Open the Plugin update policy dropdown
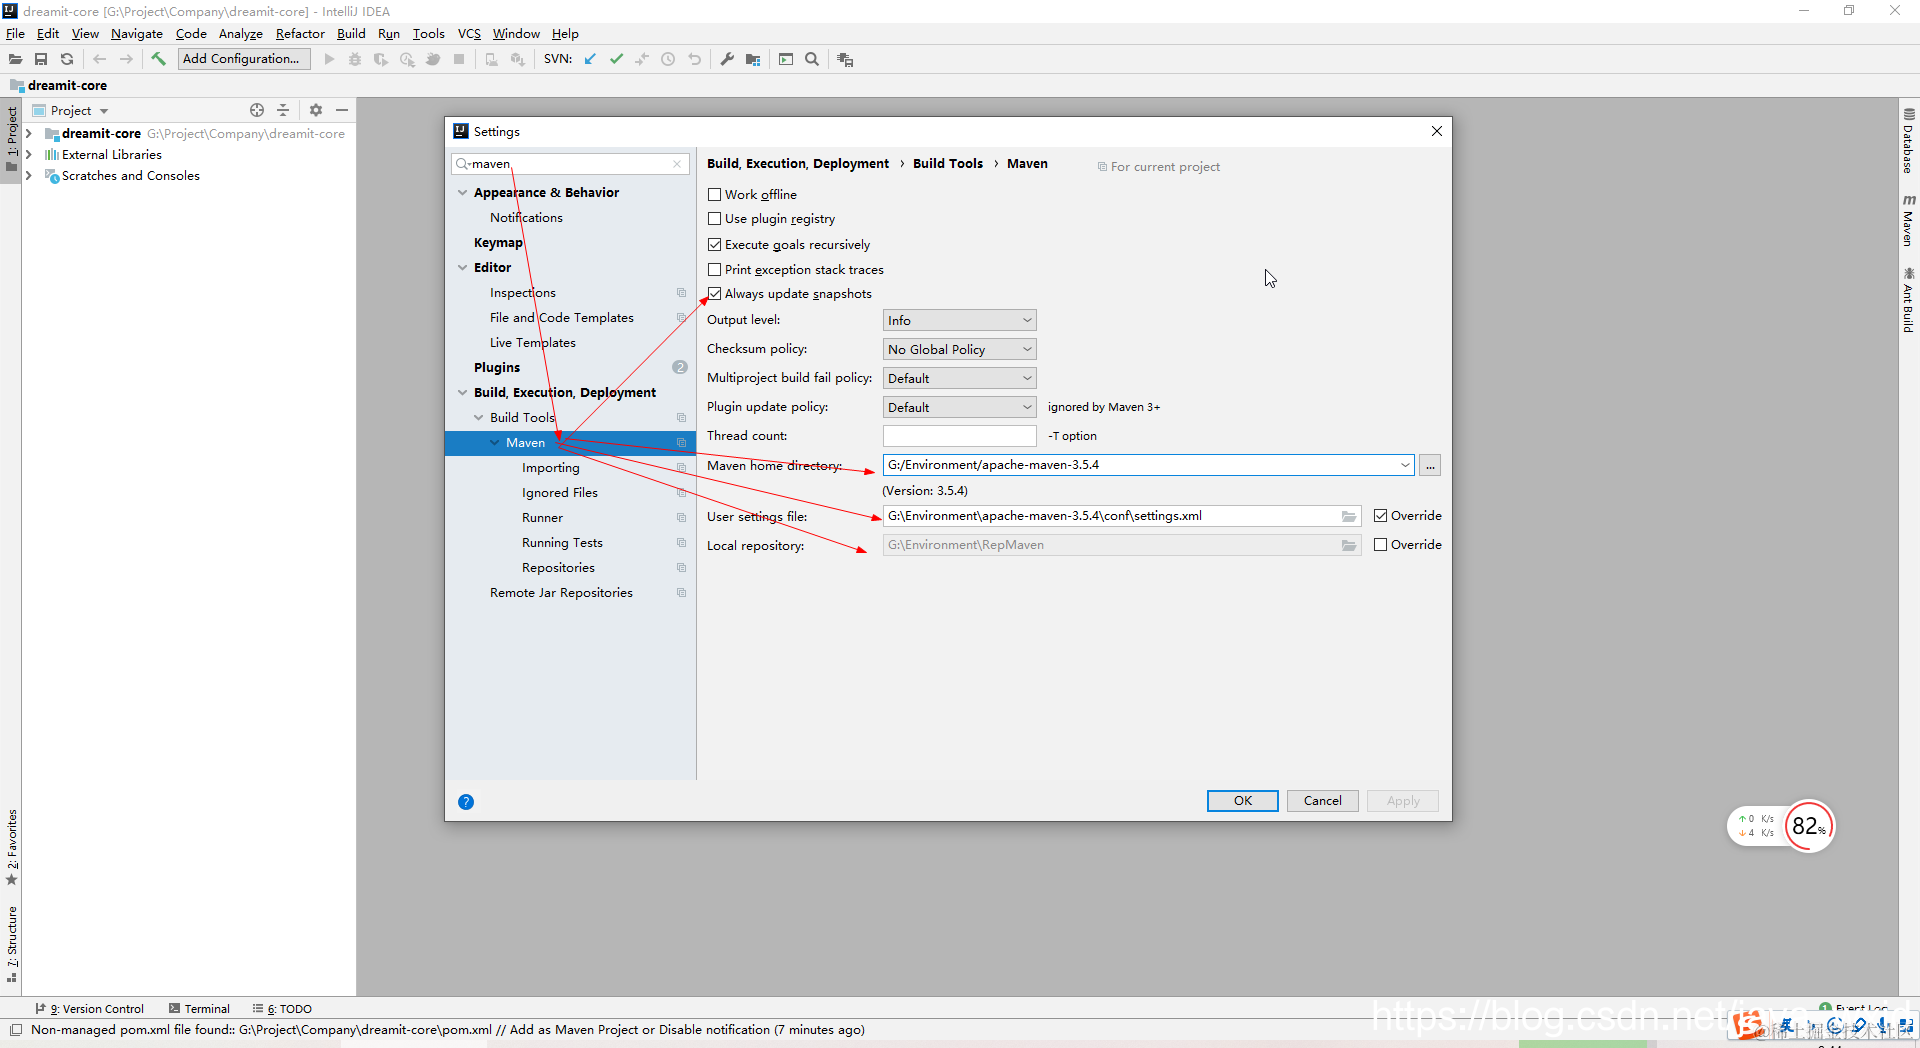Image resolution: width=1920 pixels, height=1048 pixels. pos(959,407)
